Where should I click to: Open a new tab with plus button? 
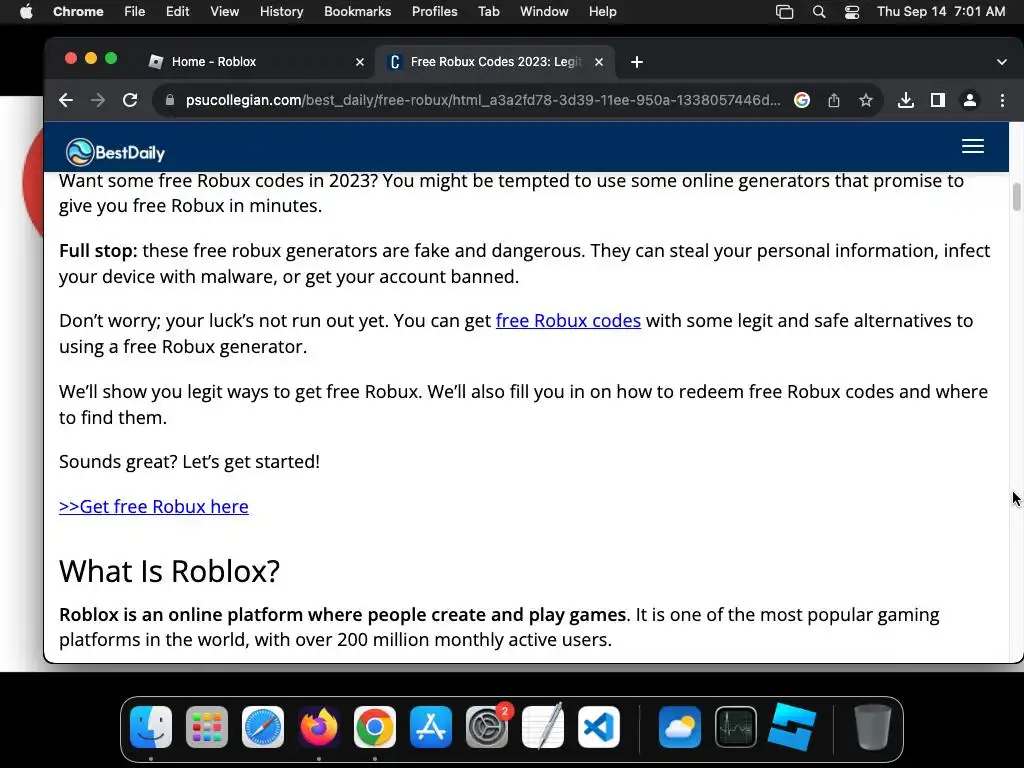[637, 62]
